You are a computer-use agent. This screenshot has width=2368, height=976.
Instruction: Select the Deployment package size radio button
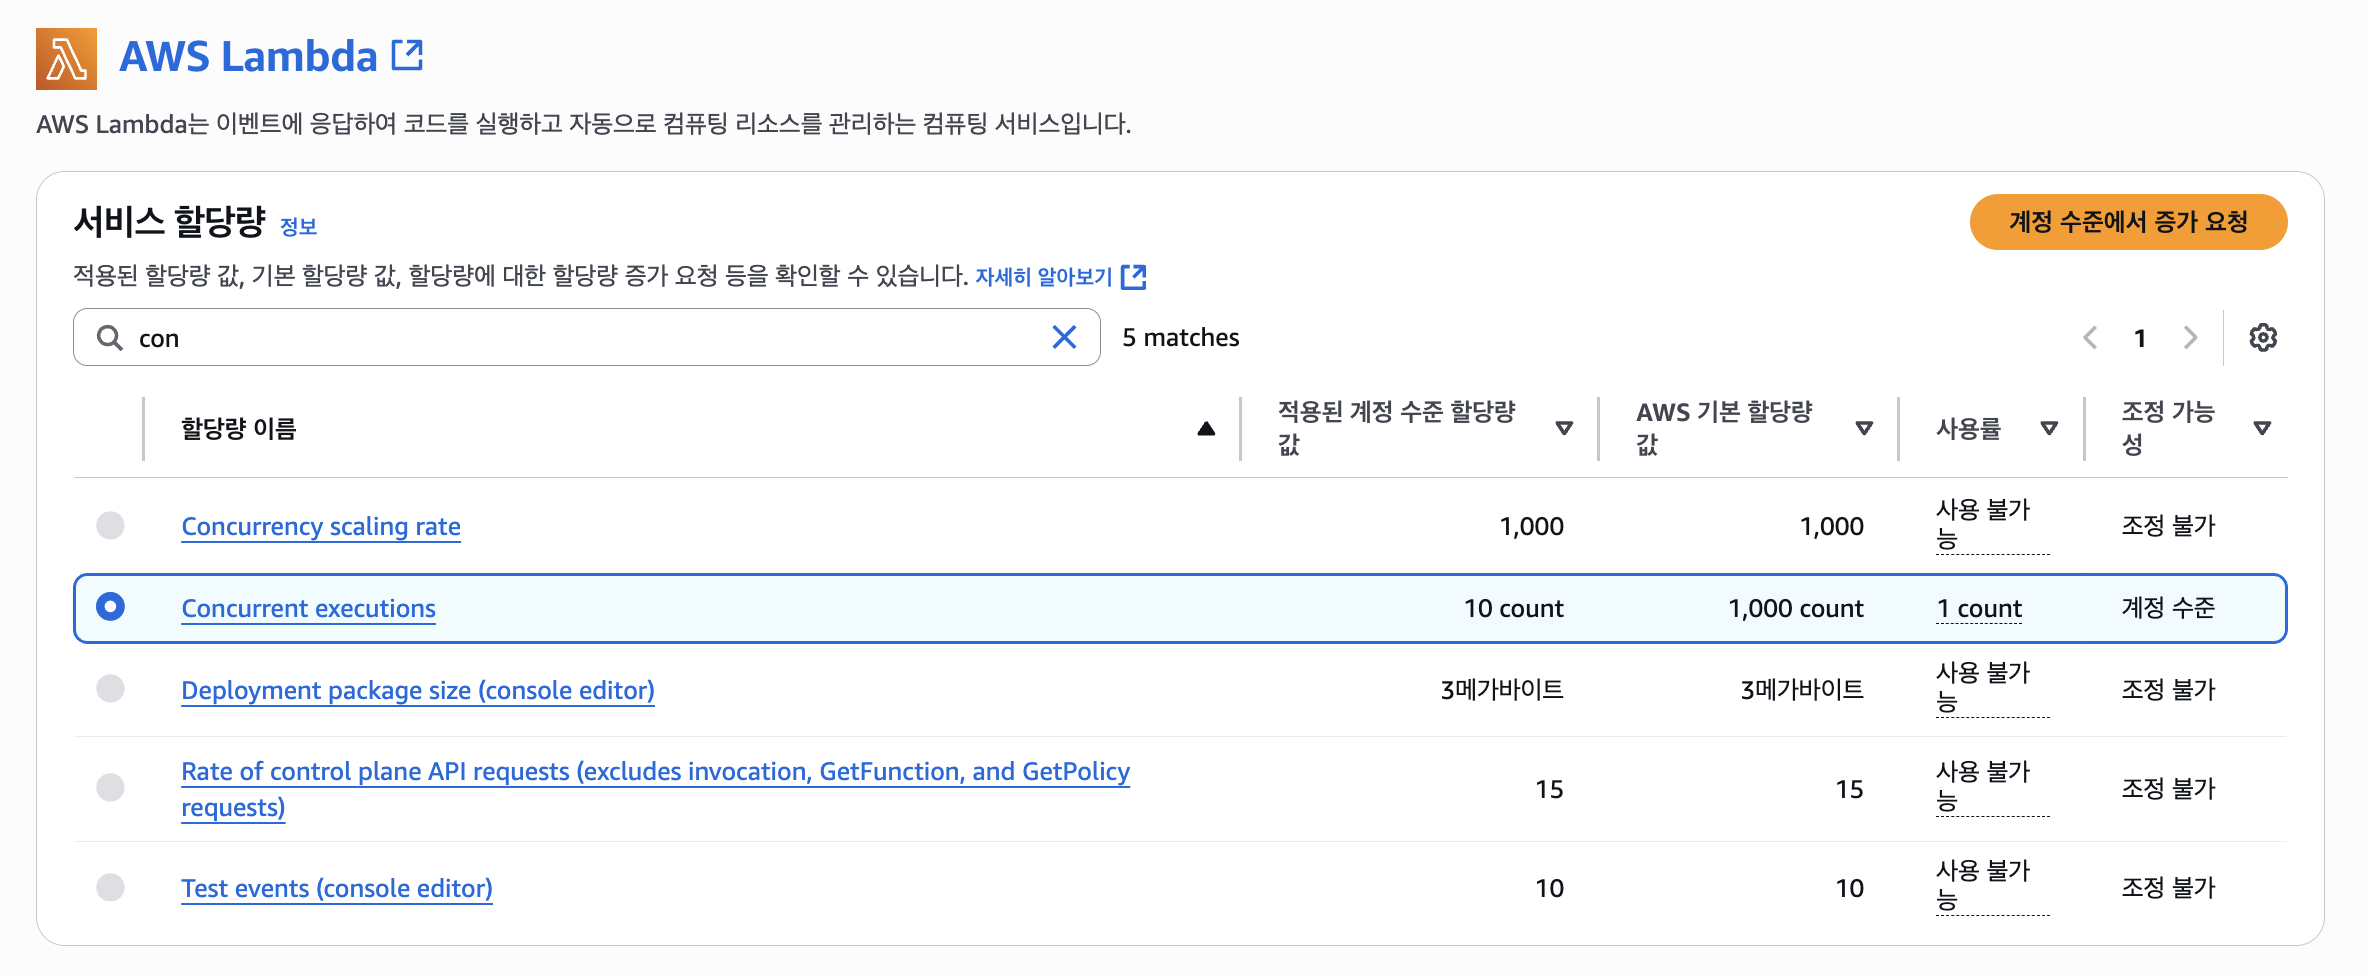pyautogui.click(x=110, y=689)
